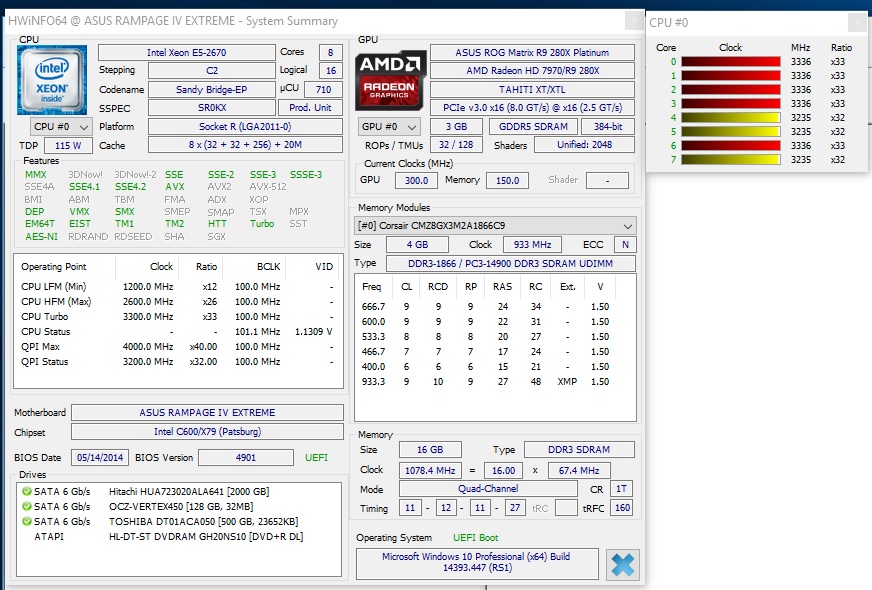This screenshot has height=590, width=872.
Task: Click the Freq column header in timings
Action: click(x=371, y=287)
